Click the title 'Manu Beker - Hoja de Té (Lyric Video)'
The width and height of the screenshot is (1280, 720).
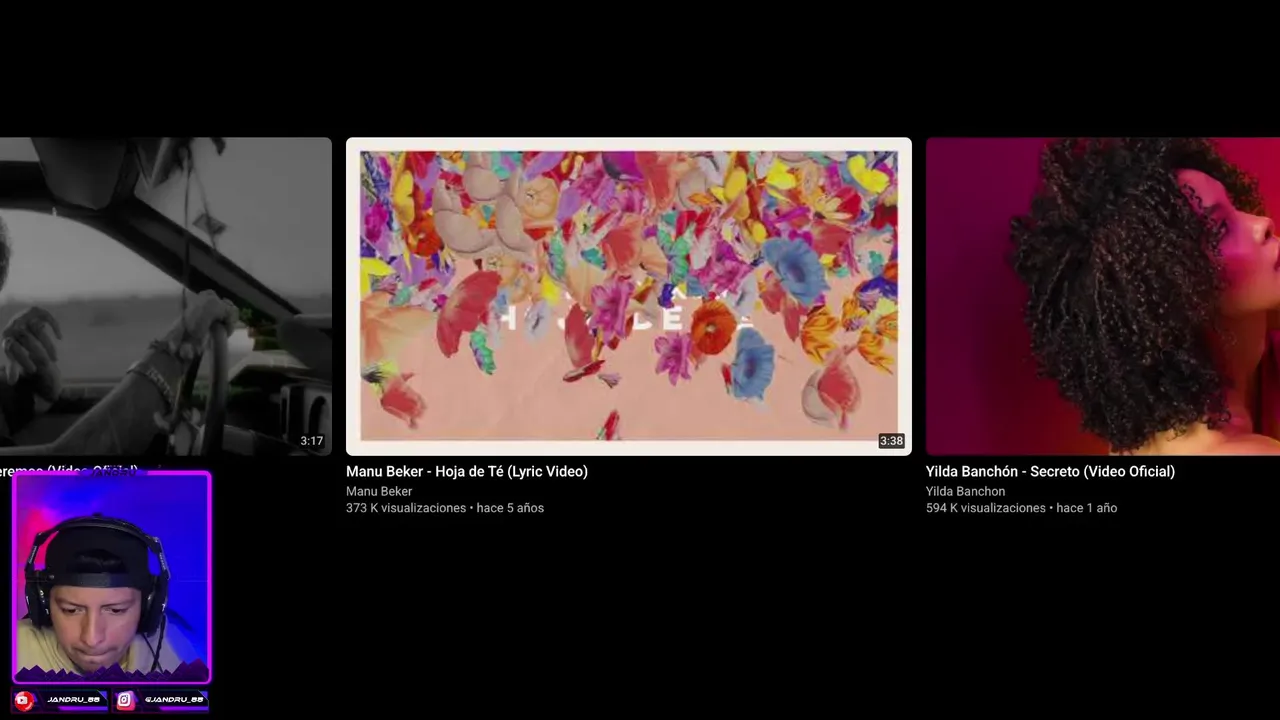467,471
